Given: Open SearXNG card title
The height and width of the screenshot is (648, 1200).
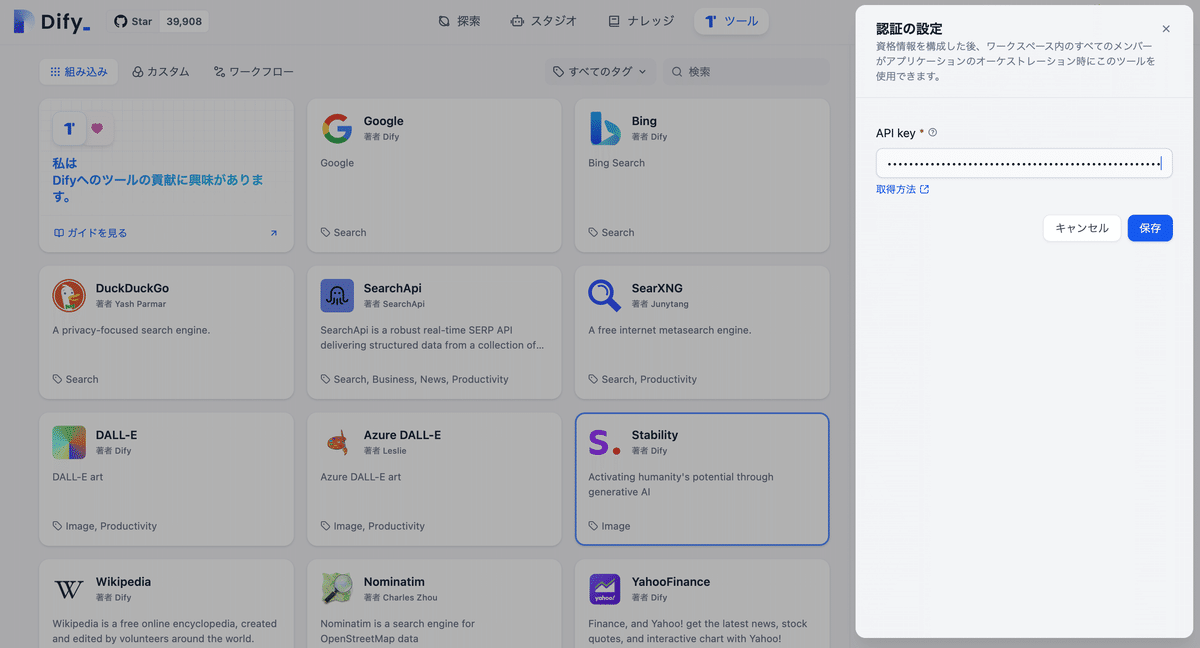Looking at the screenshot, I should (x=657, y=288).
